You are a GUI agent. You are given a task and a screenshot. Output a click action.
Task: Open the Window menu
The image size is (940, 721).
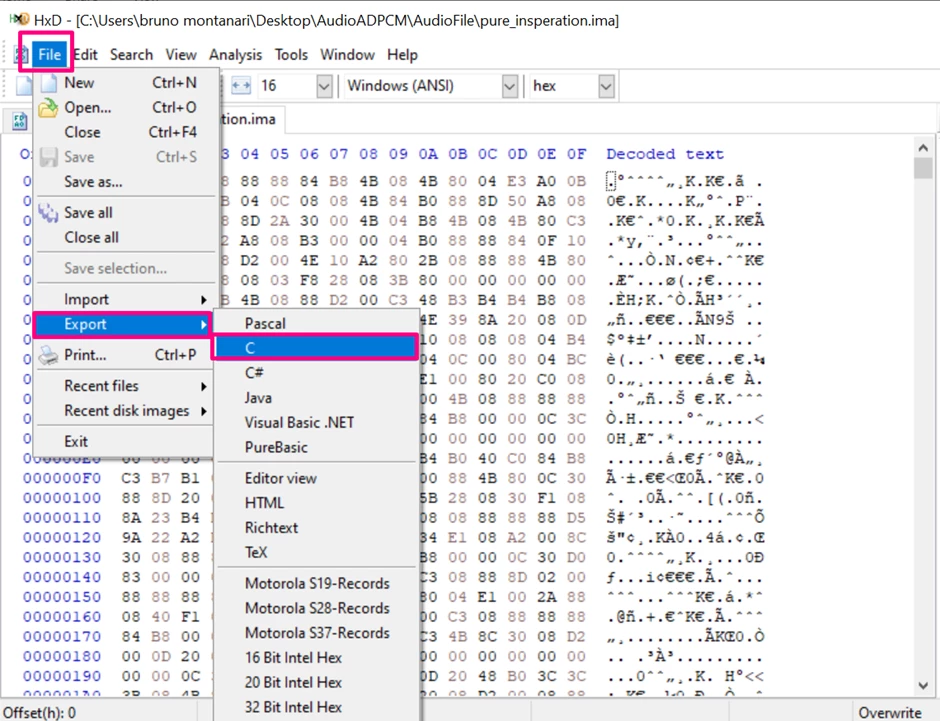[x=348, y=55]
